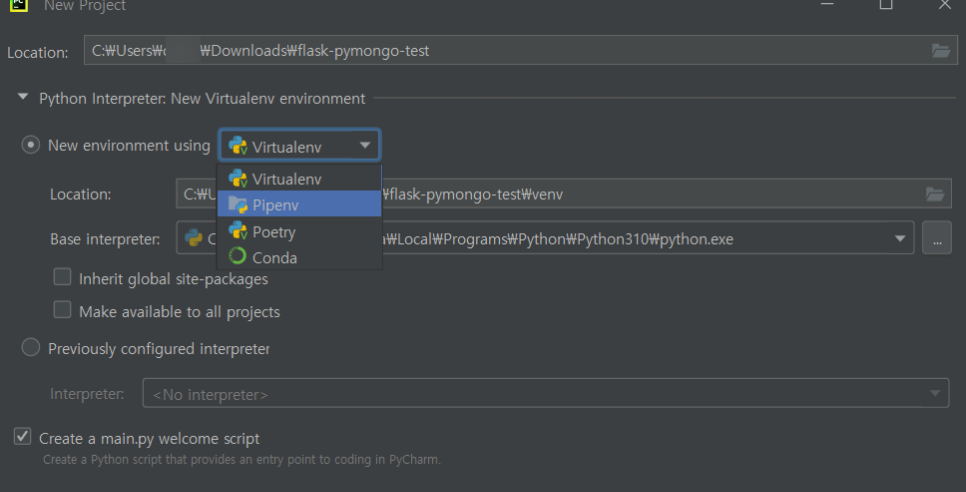Close the New Project dialog
The height and width of the screenshot is (492, 966).
coord(944,3)
